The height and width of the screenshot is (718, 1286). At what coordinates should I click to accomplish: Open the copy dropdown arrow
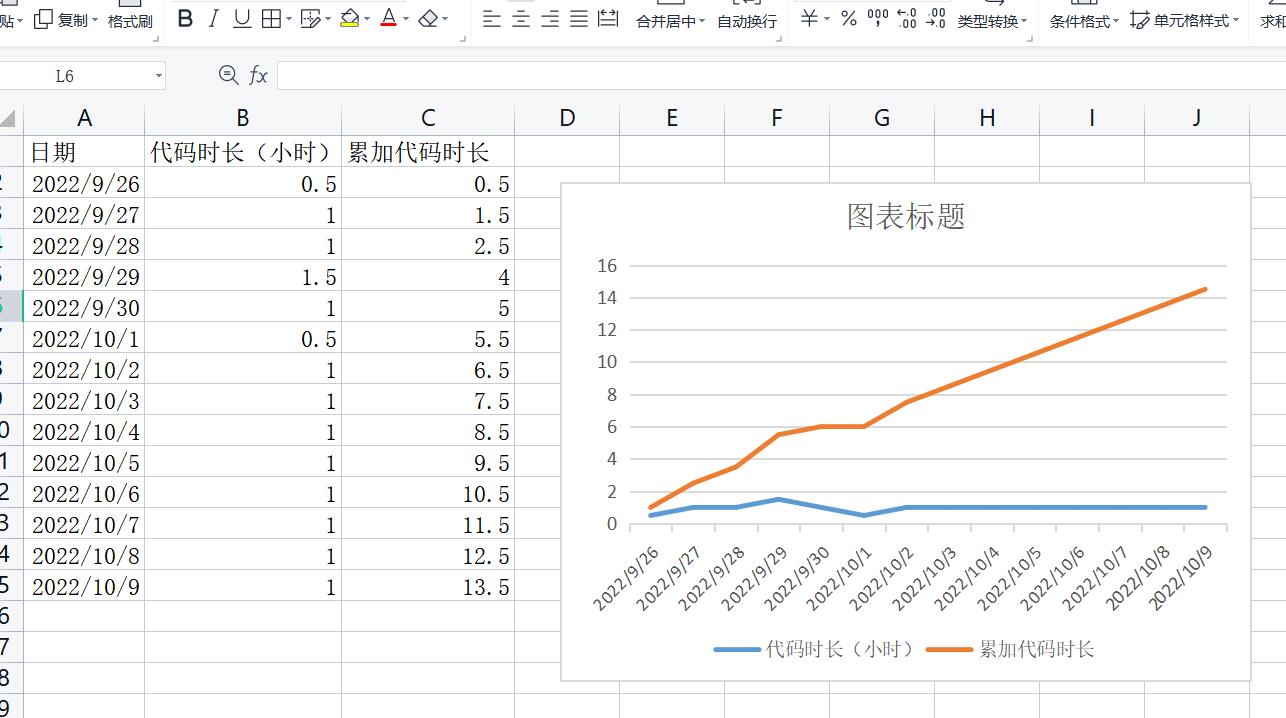pos(95,20)
